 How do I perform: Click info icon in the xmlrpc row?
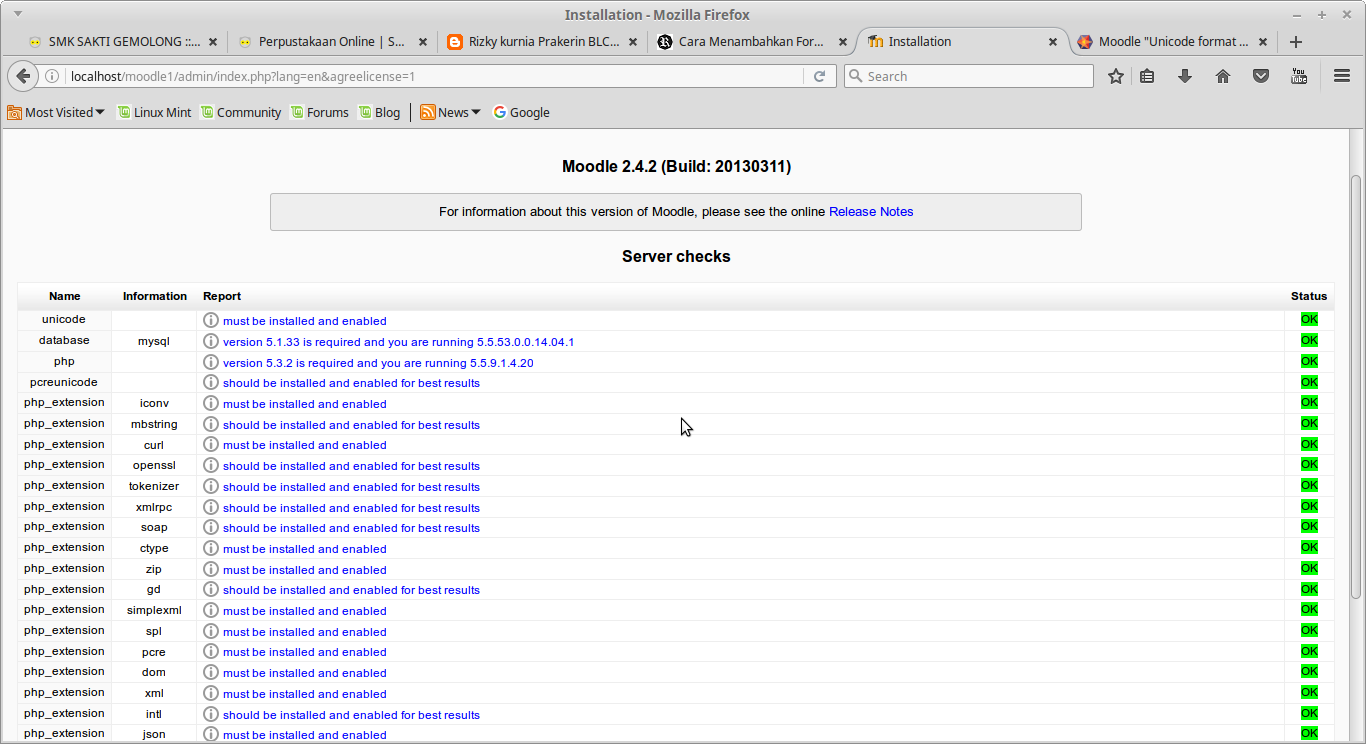click(x=211, y=507)
